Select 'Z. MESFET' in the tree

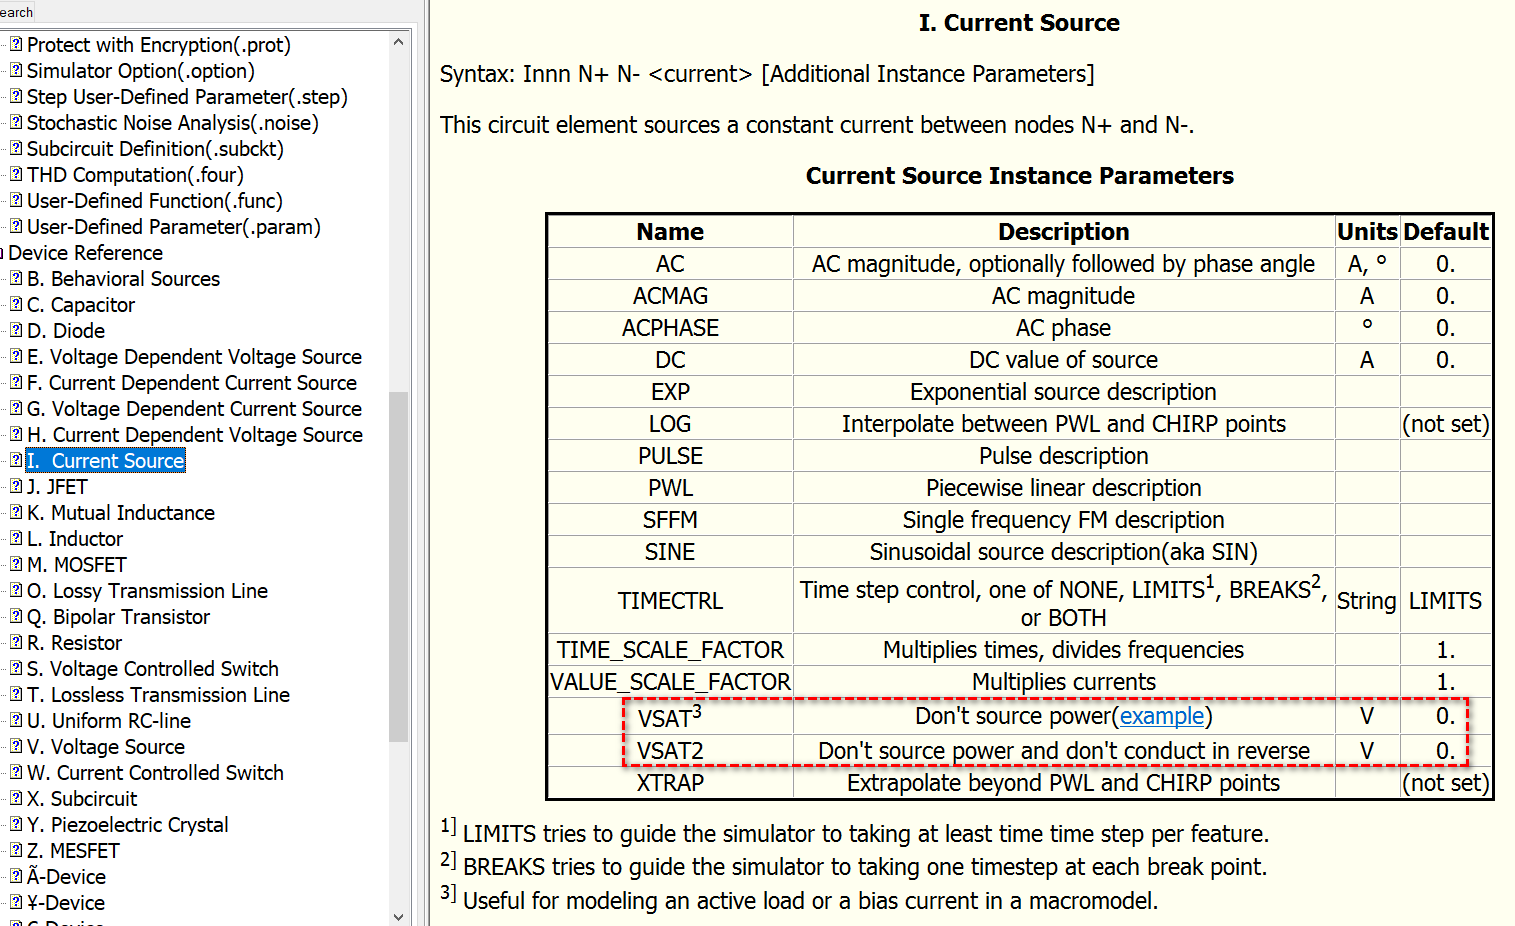73,851
